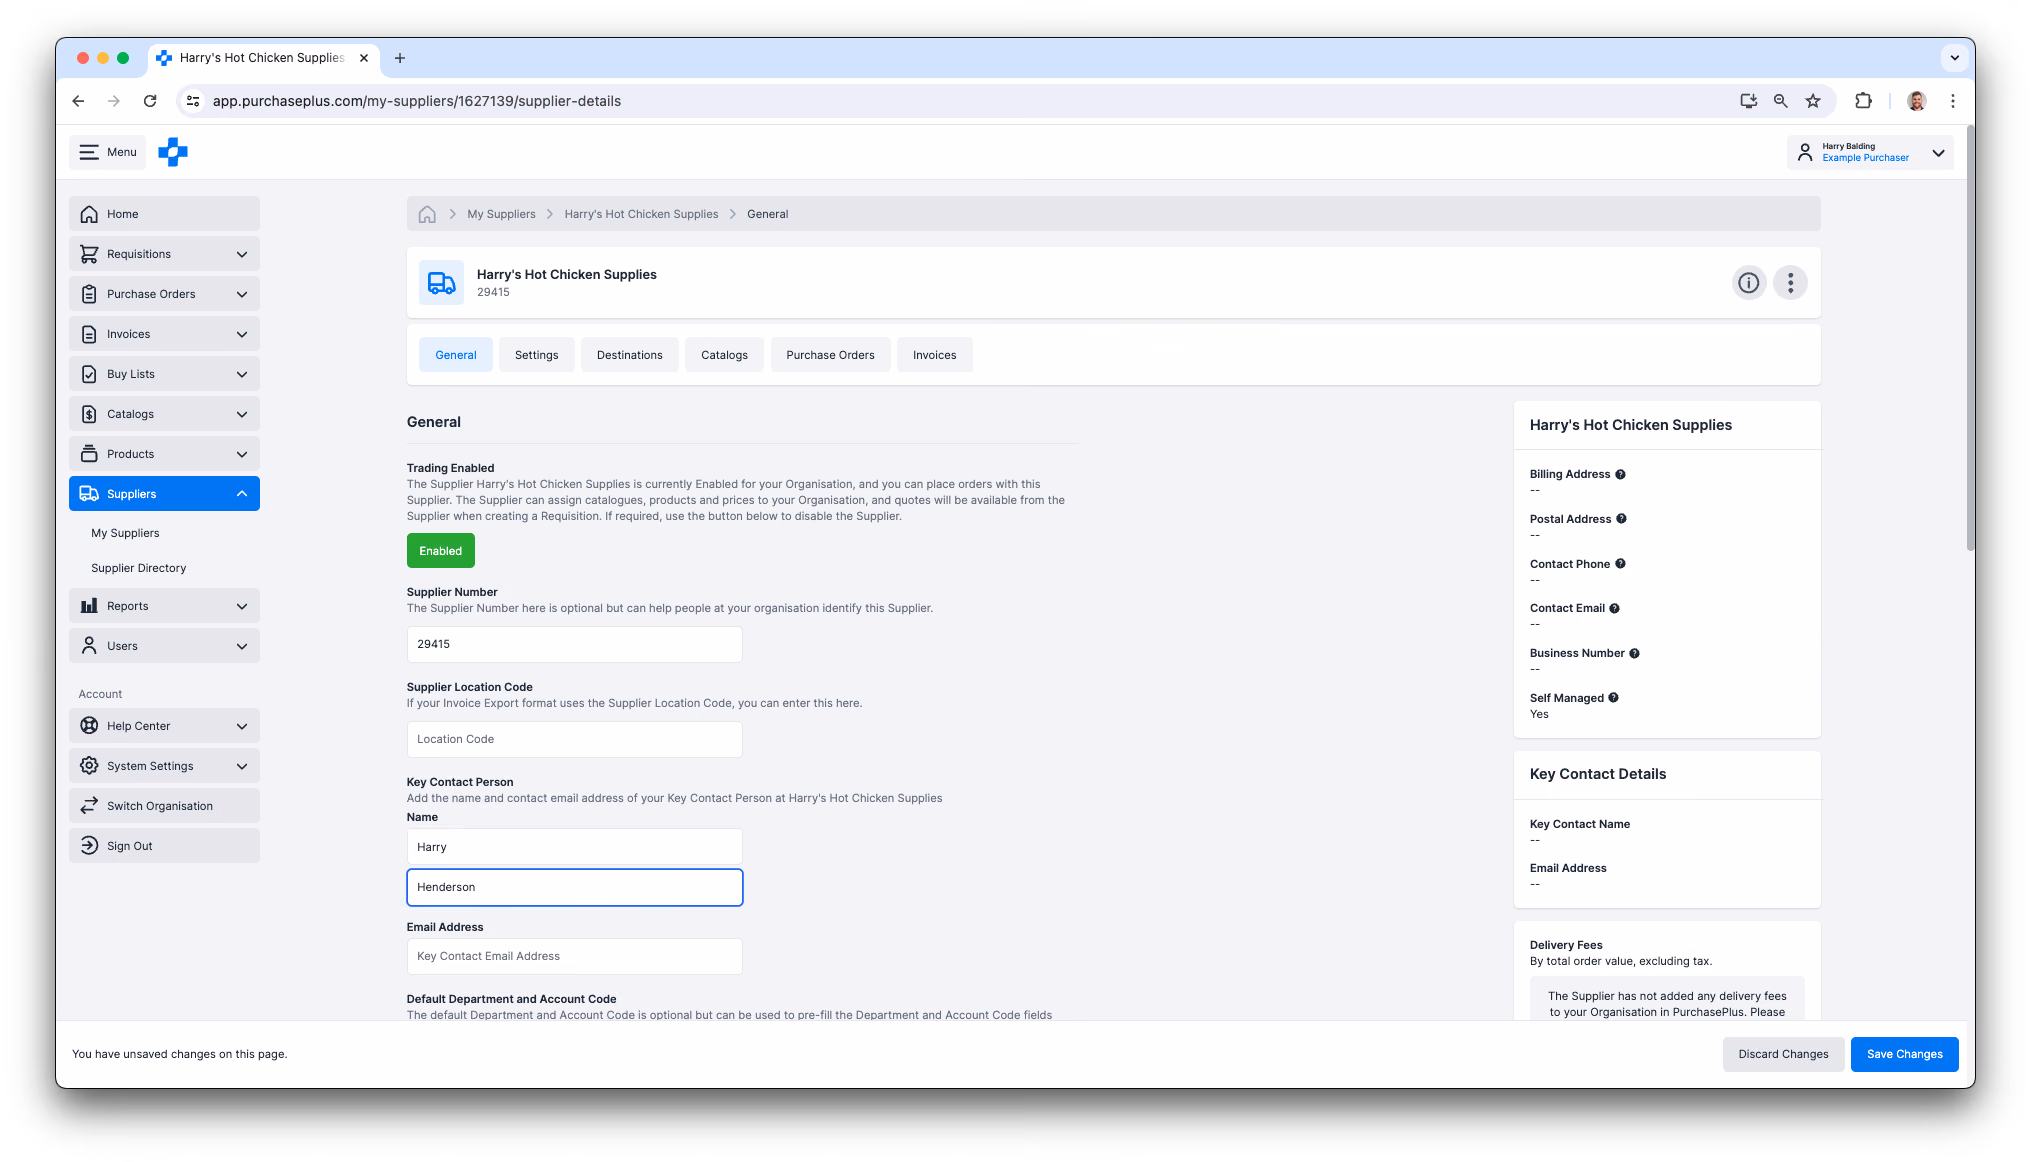Viewport: 2031px width, 1162px height.
Task: Expand the Users chevron
Action: pos(242,646)
